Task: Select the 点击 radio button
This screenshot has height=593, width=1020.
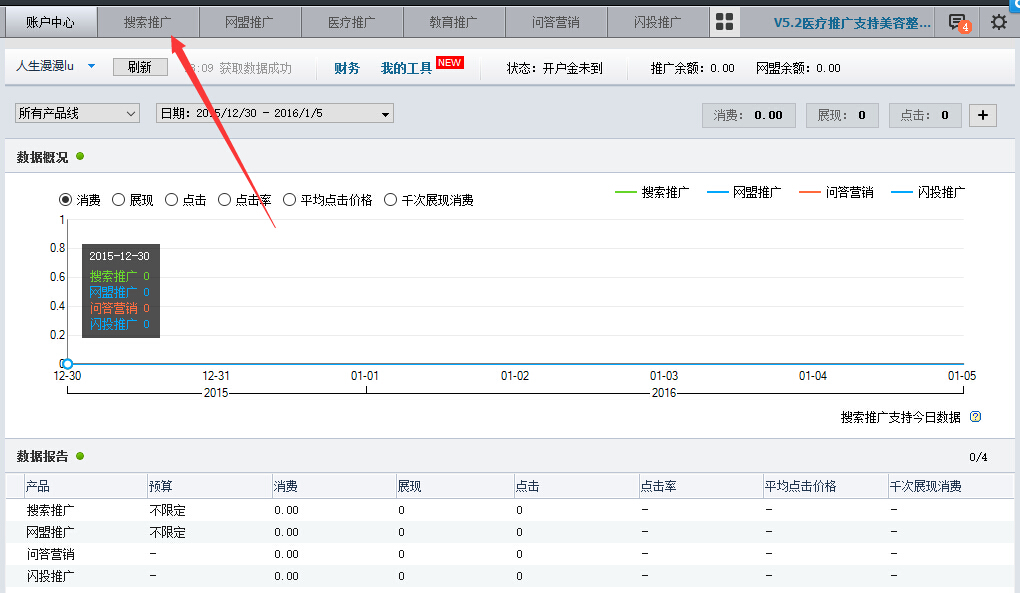Action: [171, 200]
